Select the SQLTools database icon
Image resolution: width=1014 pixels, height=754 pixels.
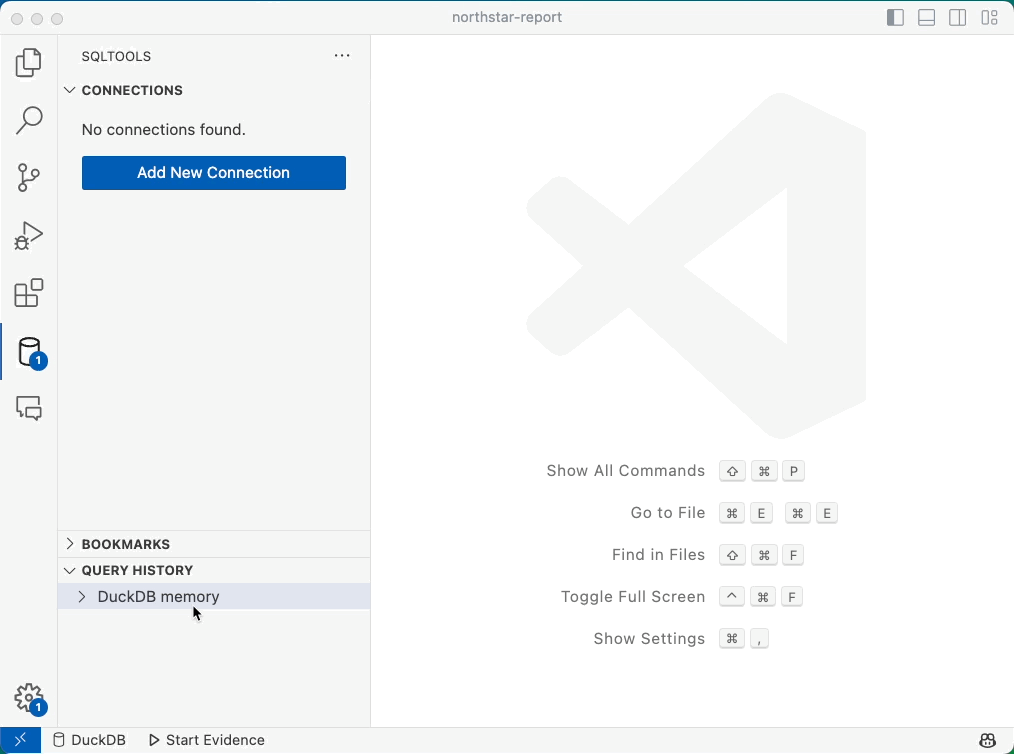click(x=29, y=352)
